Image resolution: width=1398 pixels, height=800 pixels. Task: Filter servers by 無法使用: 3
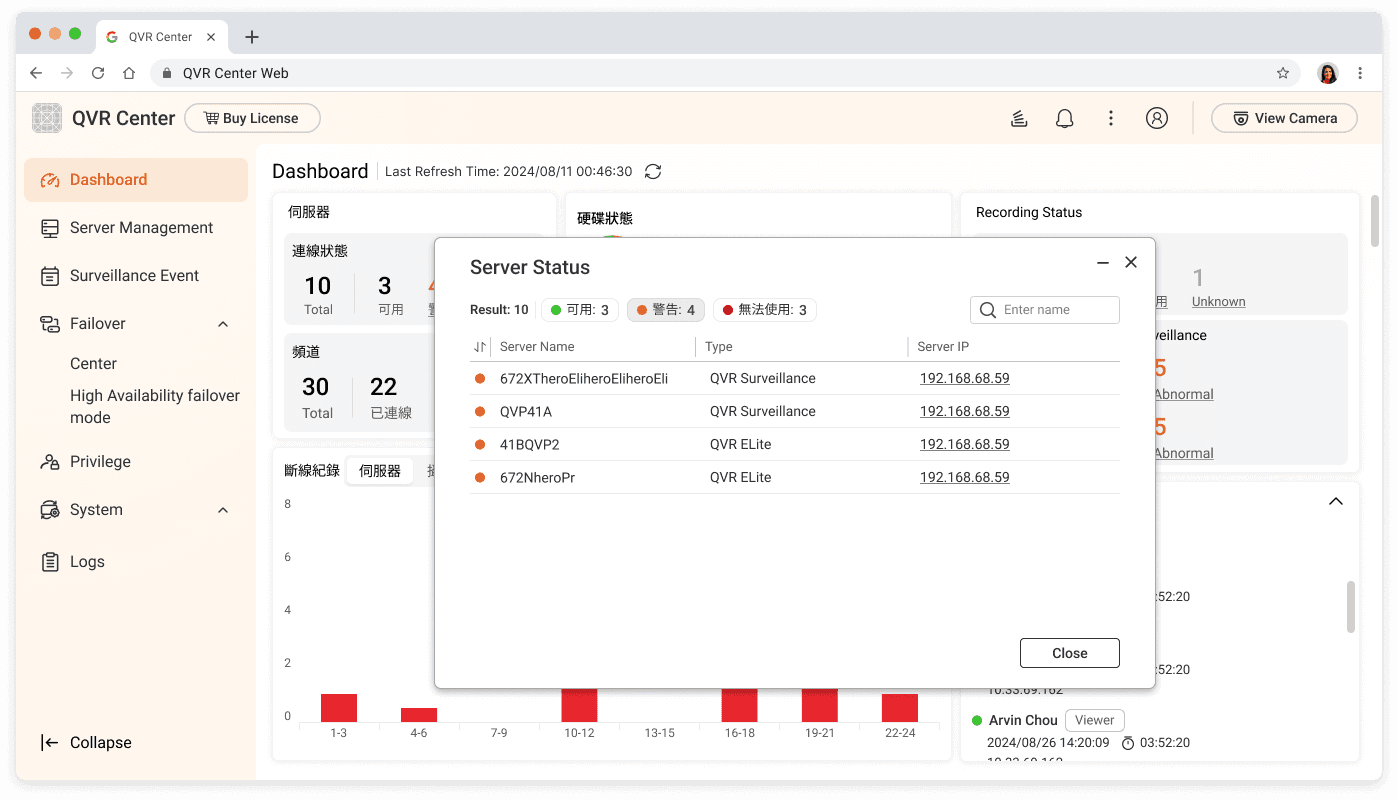click(765, 310)
